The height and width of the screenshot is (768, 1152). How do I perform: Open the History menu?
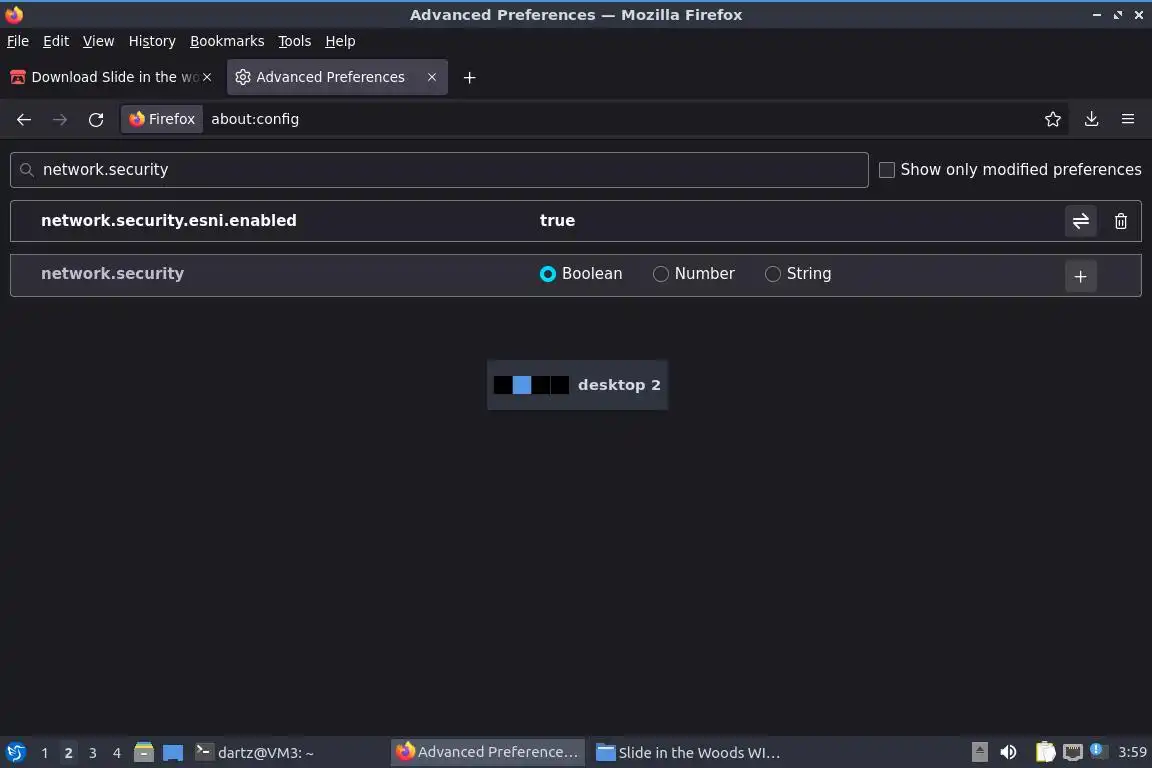point(152,41)
